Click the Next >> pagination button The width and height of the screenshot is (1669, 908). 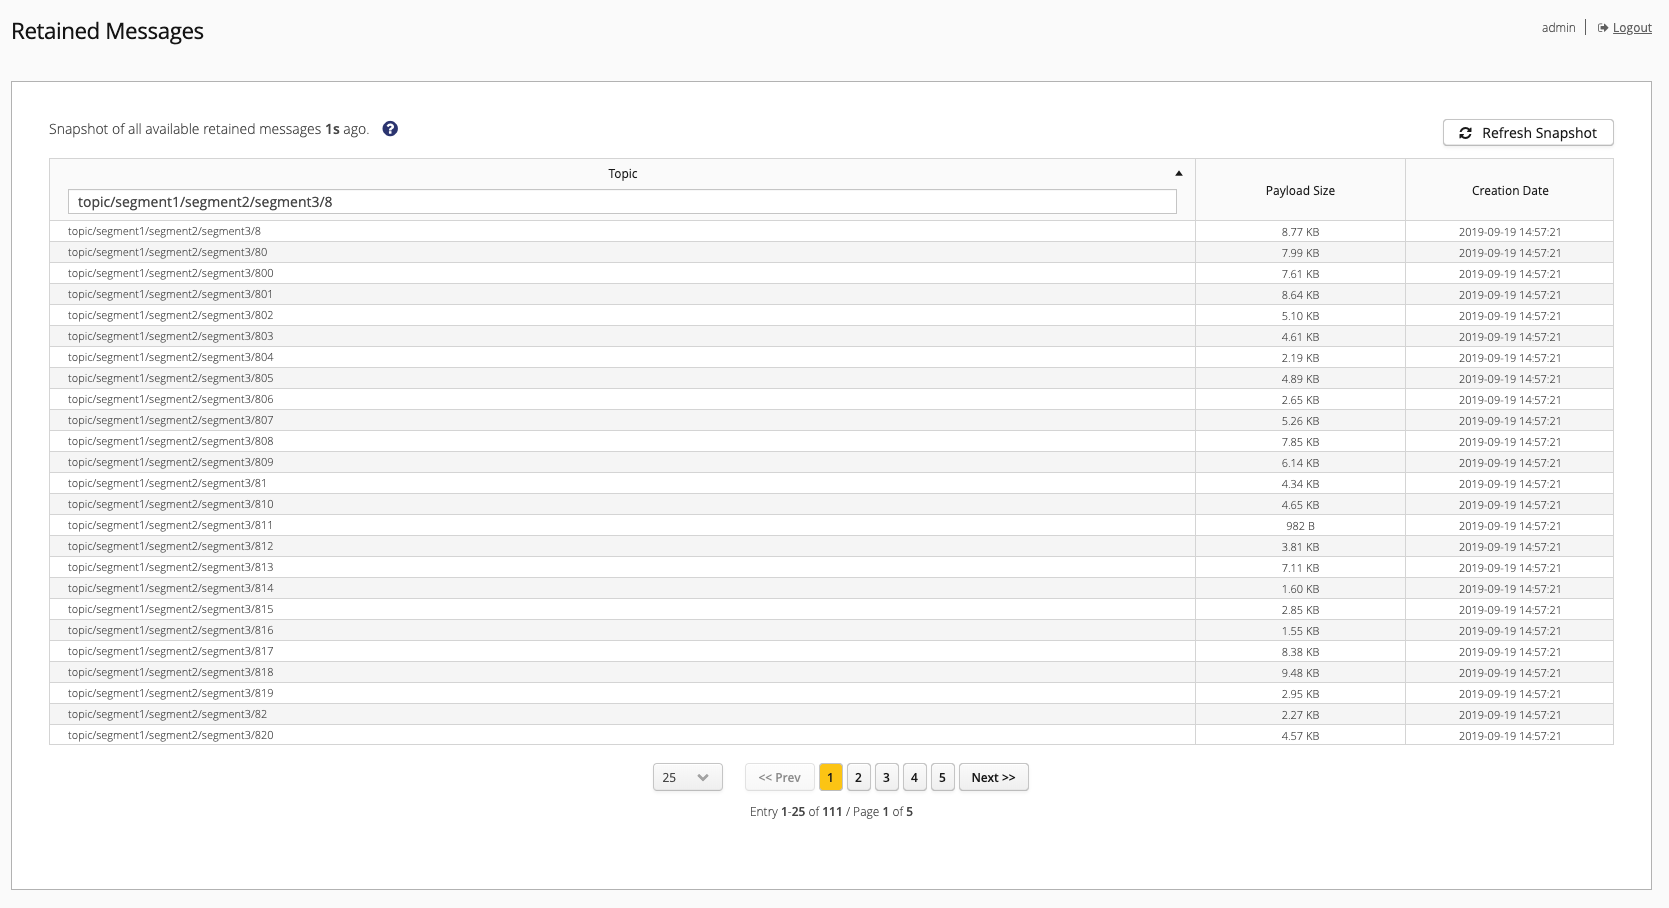click(993, 778)
